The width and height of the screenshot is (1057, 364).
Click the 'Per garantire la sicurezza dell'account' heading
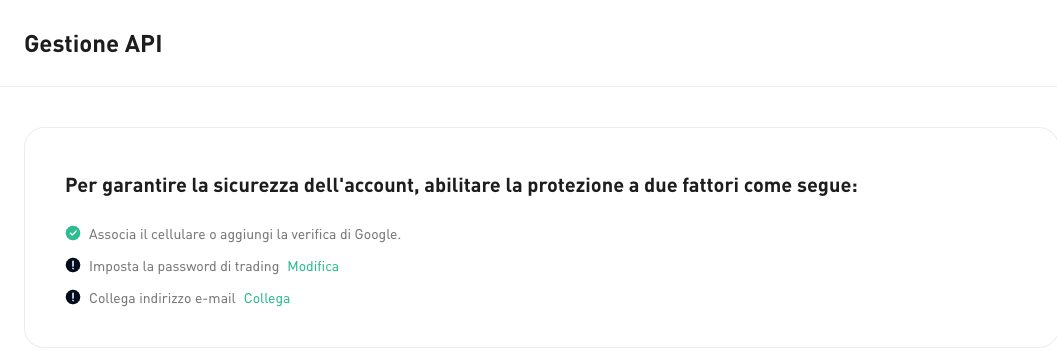(461, 186)
